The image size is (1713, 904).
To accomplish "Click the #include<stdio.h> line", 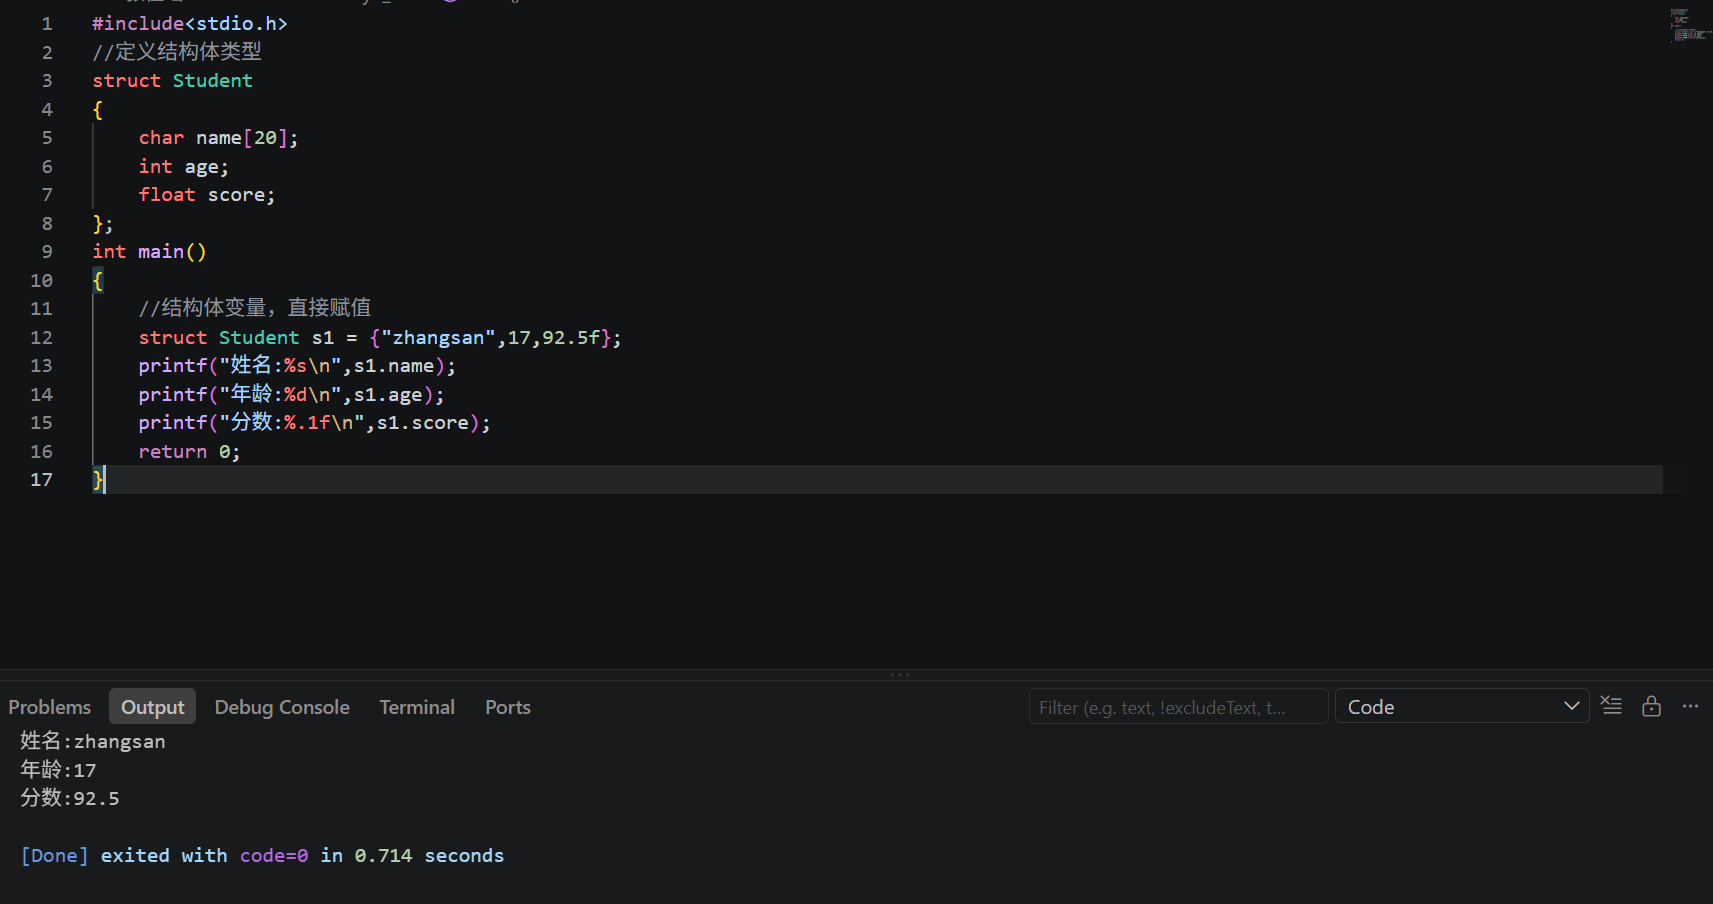I will tap(190, 23).
